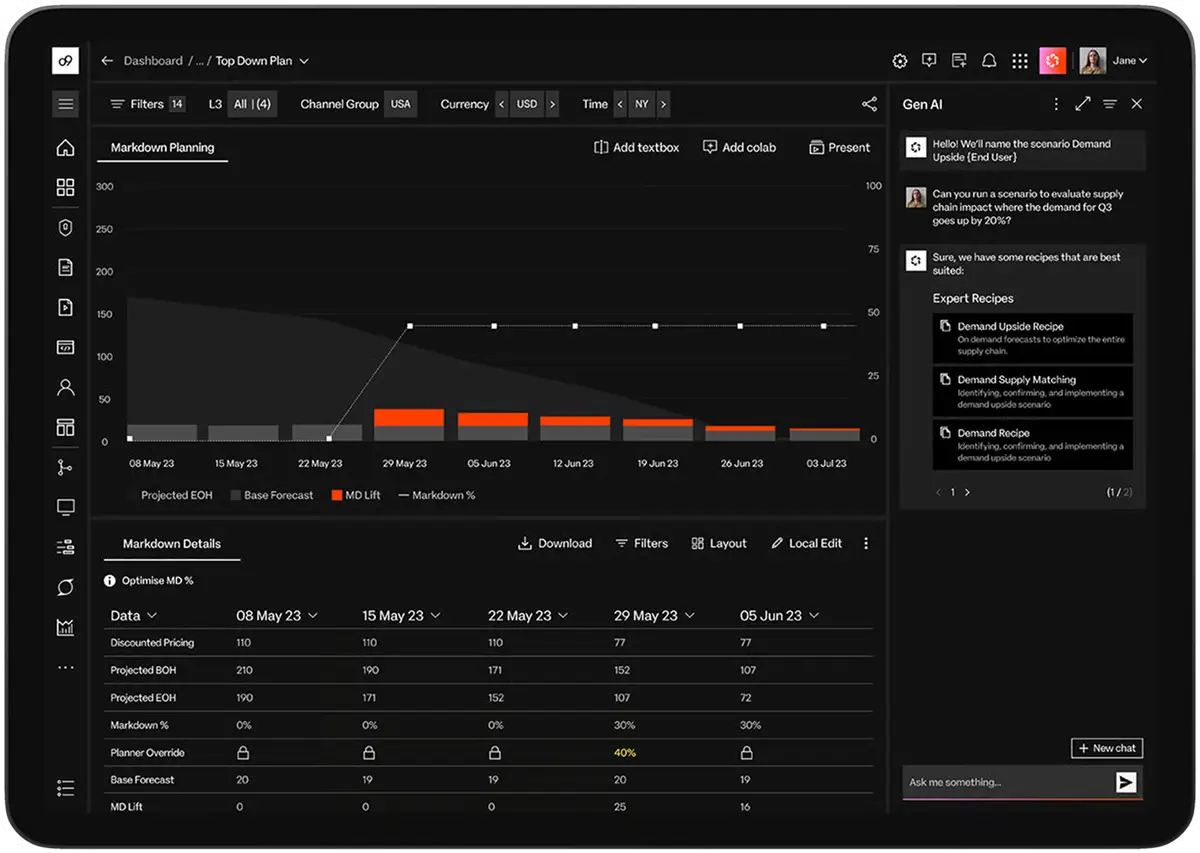1200x853 pixels.
Task: Click the share icon beside Time filter
Action: [869, 104]
